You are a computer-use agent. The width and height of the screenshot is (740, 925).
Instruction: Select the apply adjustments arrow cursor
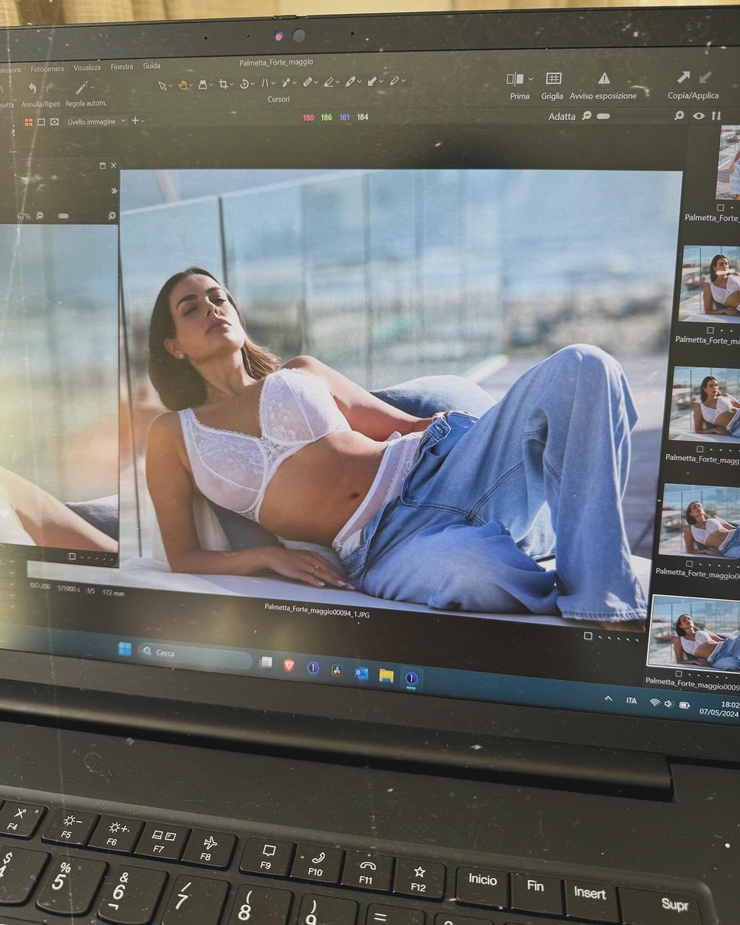point(372,81)
